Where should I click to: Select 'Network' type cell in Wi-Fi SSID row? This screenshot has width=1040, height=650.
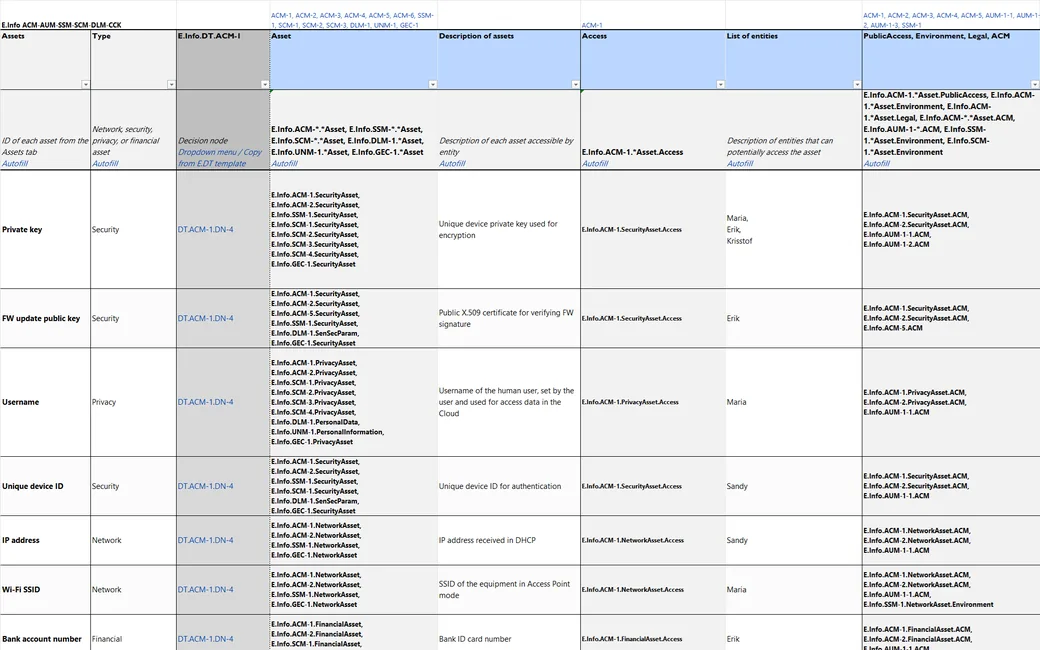coord(133,590)
